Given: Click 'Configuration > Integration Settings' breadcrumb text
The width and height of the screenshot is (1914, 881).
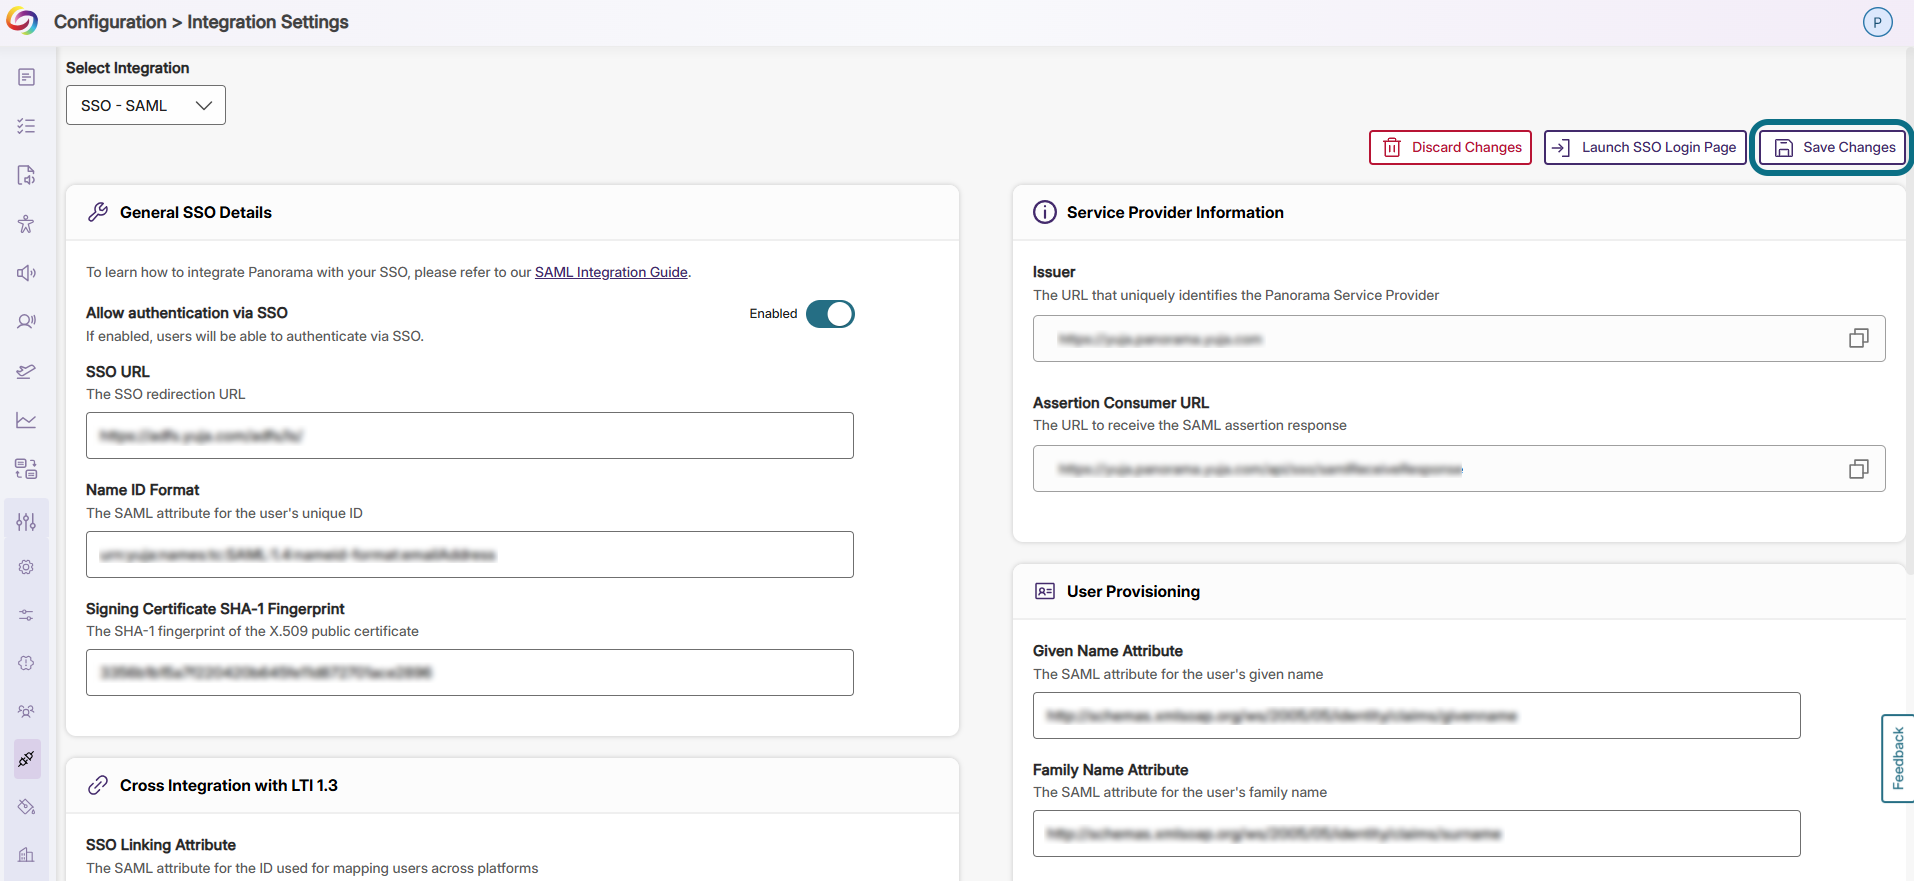Looking at the screenshot, I should (x=201, y=22).
